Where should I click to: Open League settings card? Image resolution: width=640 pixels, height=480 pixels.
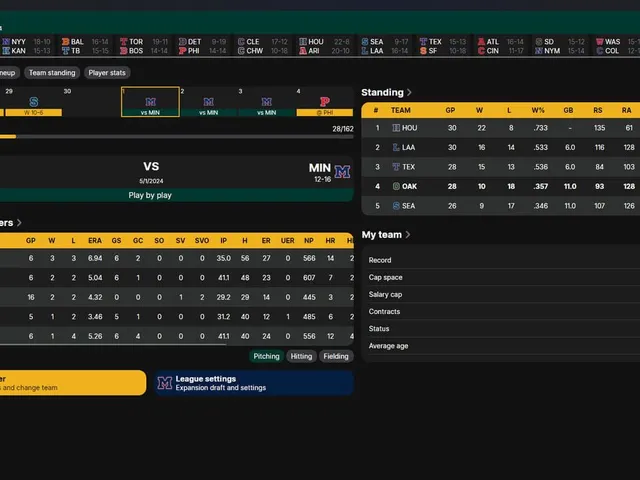pyautogui.click(x=254, y=383)
